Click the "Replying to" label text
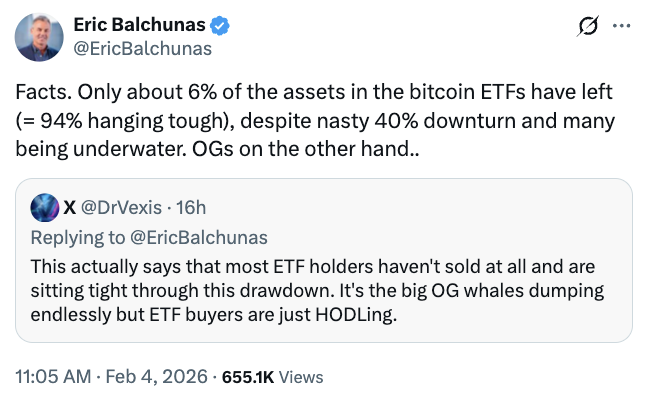The width and height of the screenshot is (650, 404). [81, 236]
